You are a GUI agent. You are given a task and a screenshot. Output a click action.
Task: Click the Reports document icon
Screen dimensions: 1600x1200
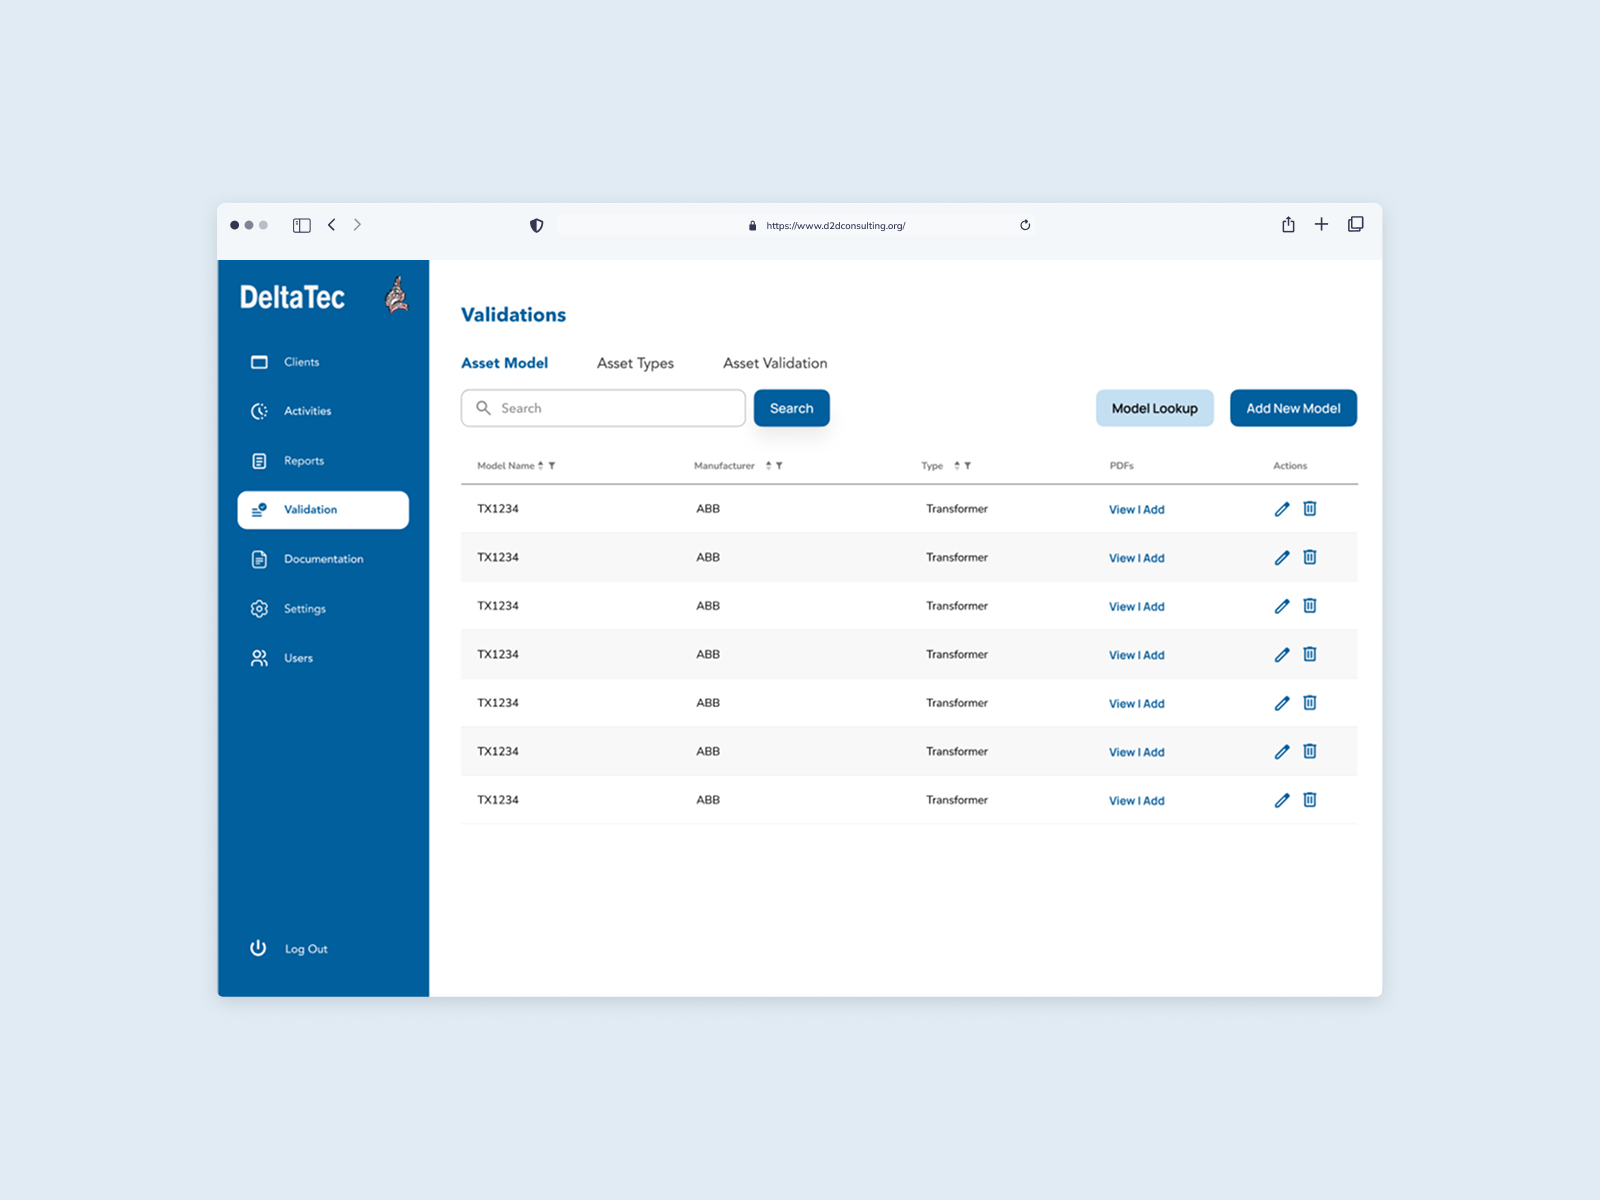point(259,461)
